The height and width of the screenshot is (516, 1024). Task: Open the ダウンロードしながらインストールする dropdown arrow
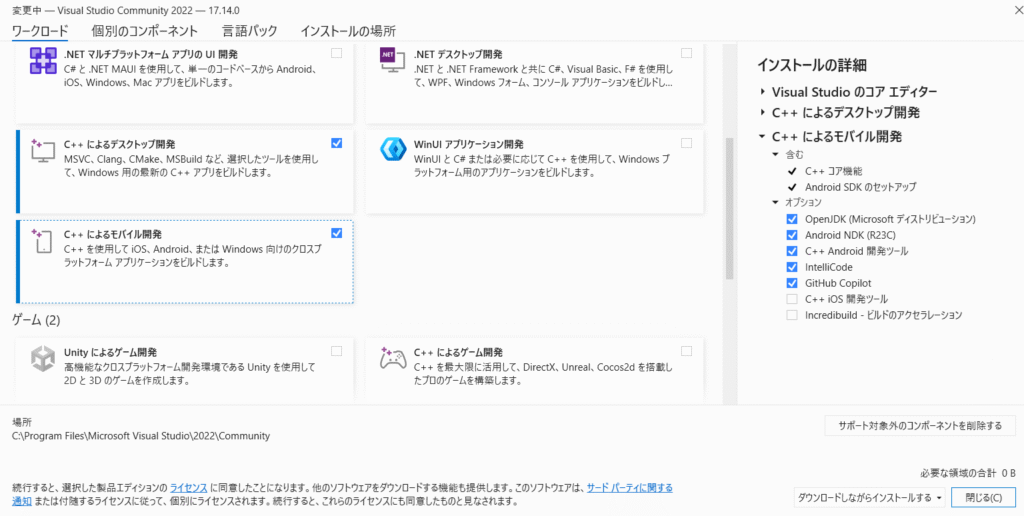pyautogui.click(x=939, y=498)
